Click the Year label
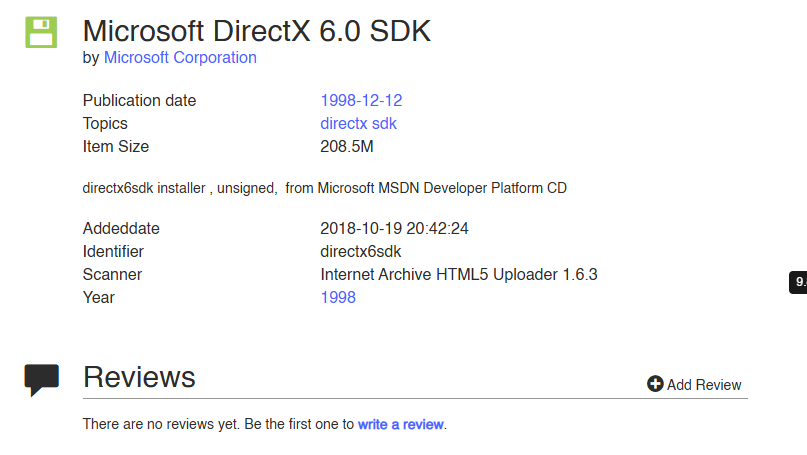 tap(99, 297)
